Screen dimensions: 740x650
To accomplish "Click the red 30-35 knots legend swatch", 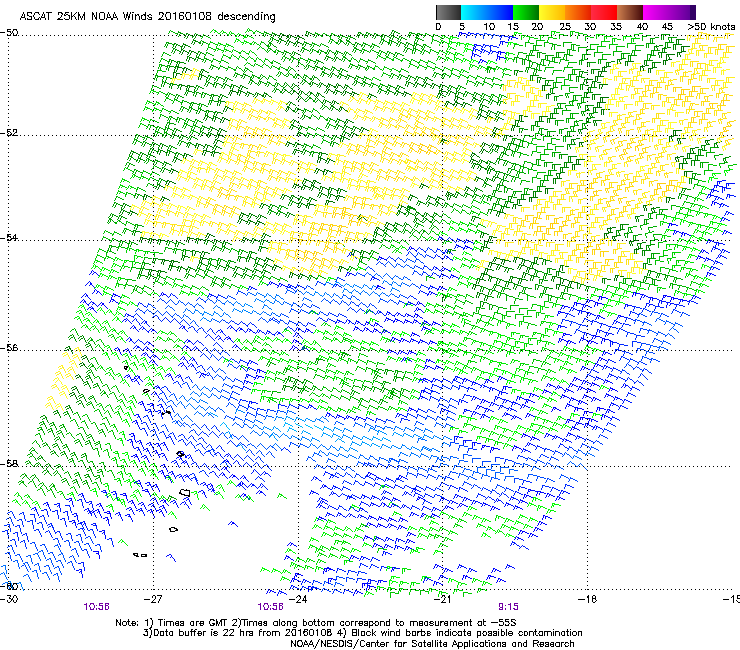I will pos(604,12).
